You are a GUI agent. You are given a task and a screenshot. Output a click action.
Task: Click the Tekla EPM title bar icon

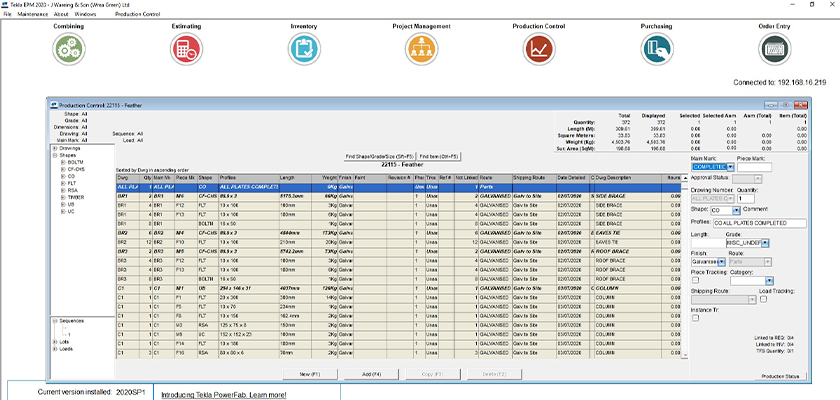(5, 5)
